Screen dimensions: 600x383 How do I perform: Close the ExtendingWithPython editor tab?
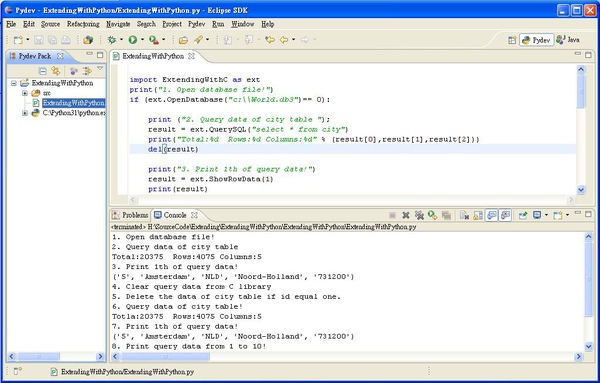191,56
